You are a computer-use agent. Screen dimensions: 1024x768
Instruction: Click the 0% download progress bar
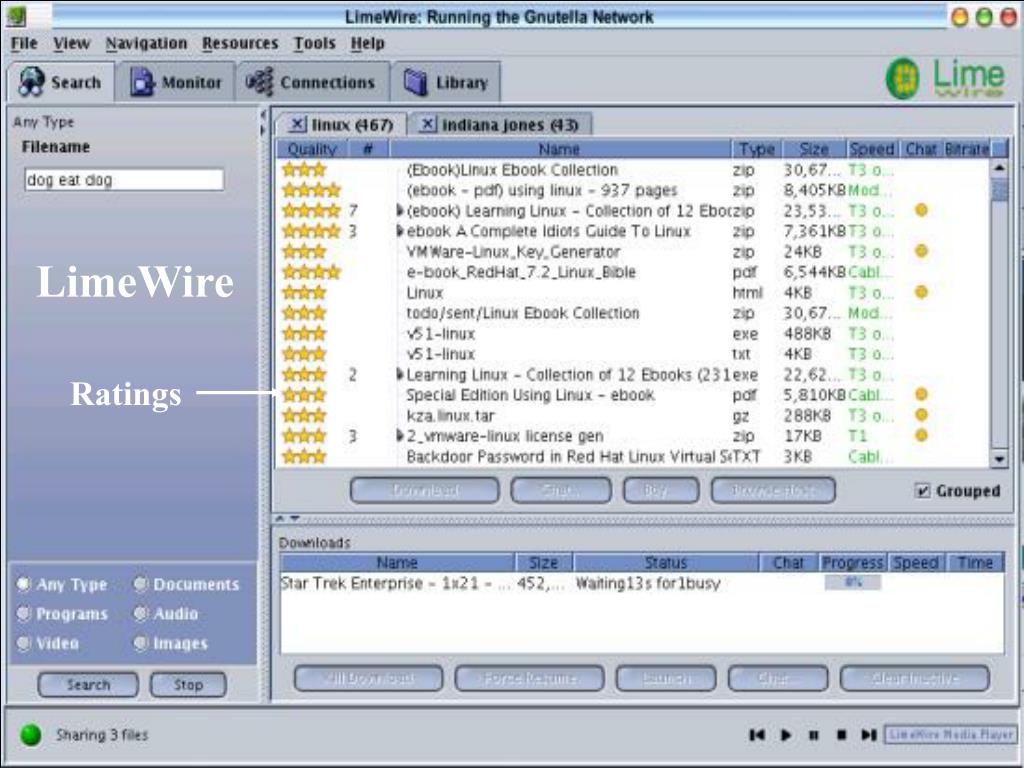[853, 582]
